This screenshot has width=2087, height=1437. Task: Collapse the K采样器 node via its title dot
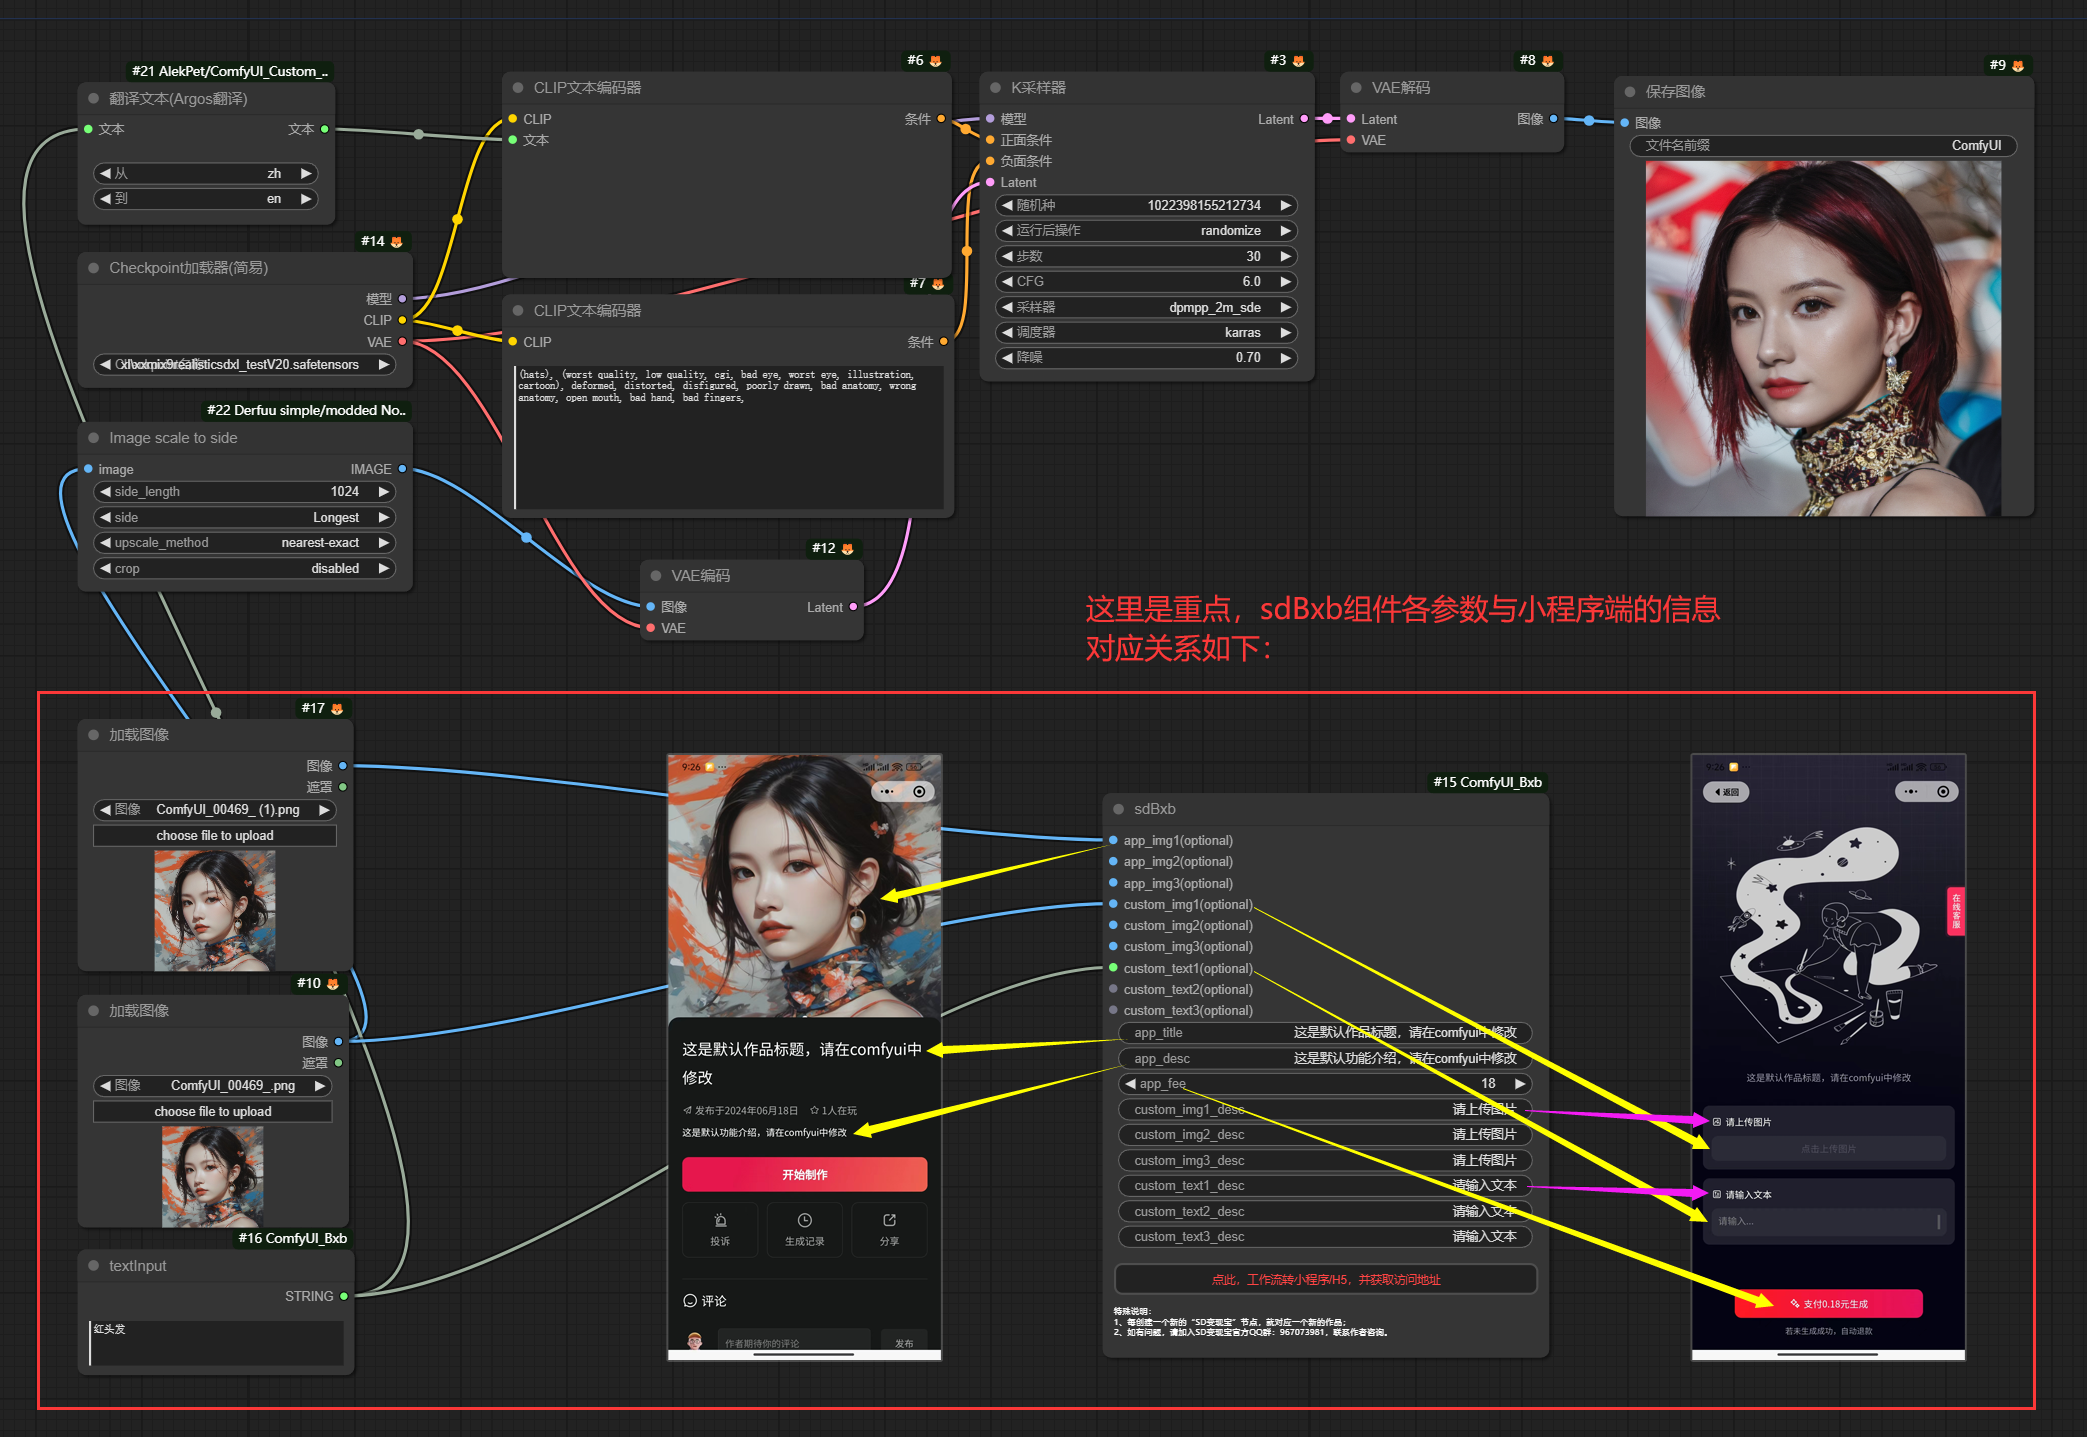[995, 88]
